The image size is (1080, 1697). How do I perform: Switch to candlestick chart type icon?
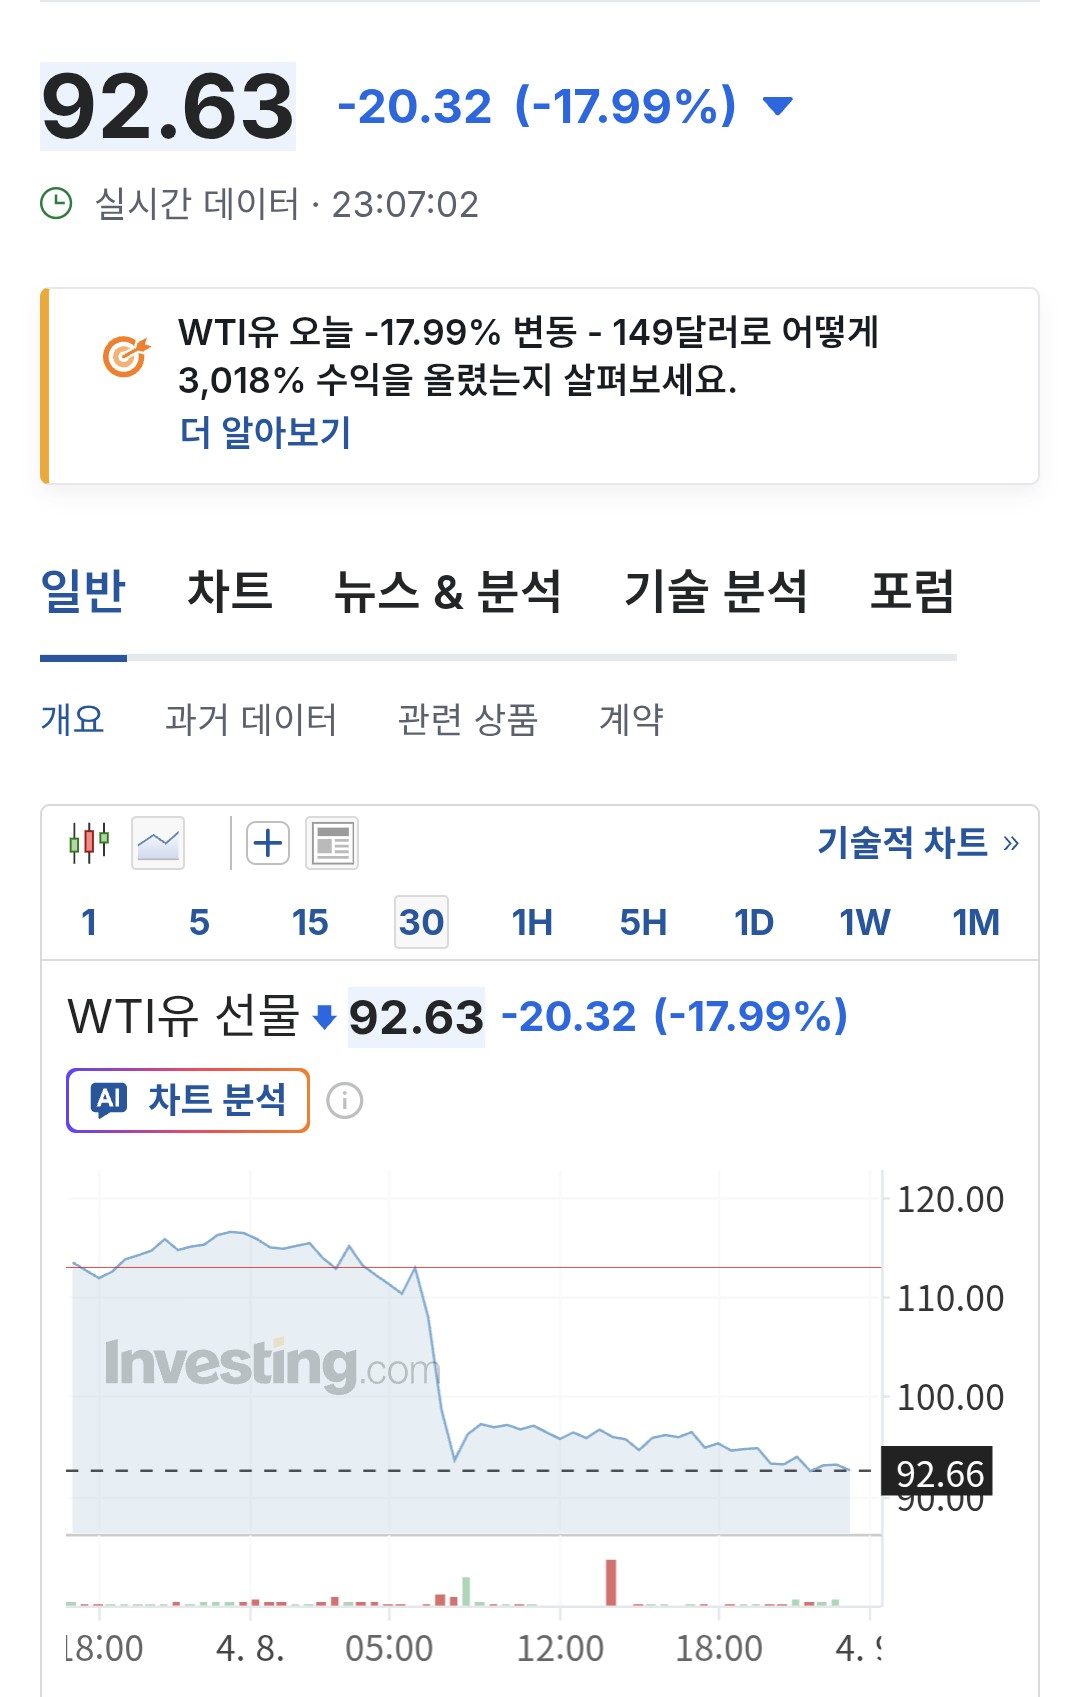[89, 844]
